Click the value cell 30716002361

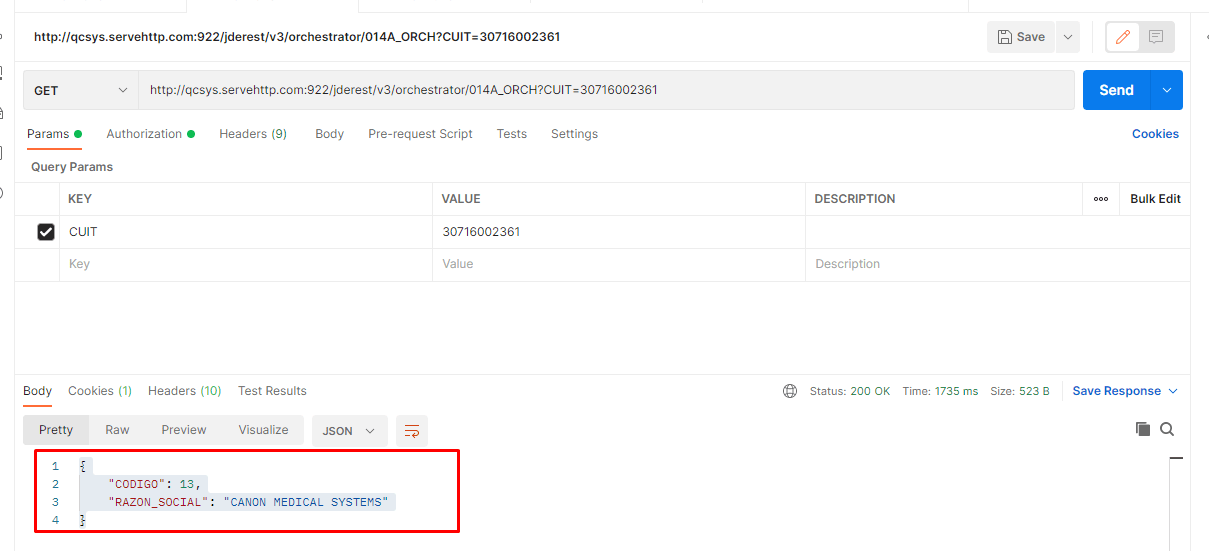click(x=619, y=232)
